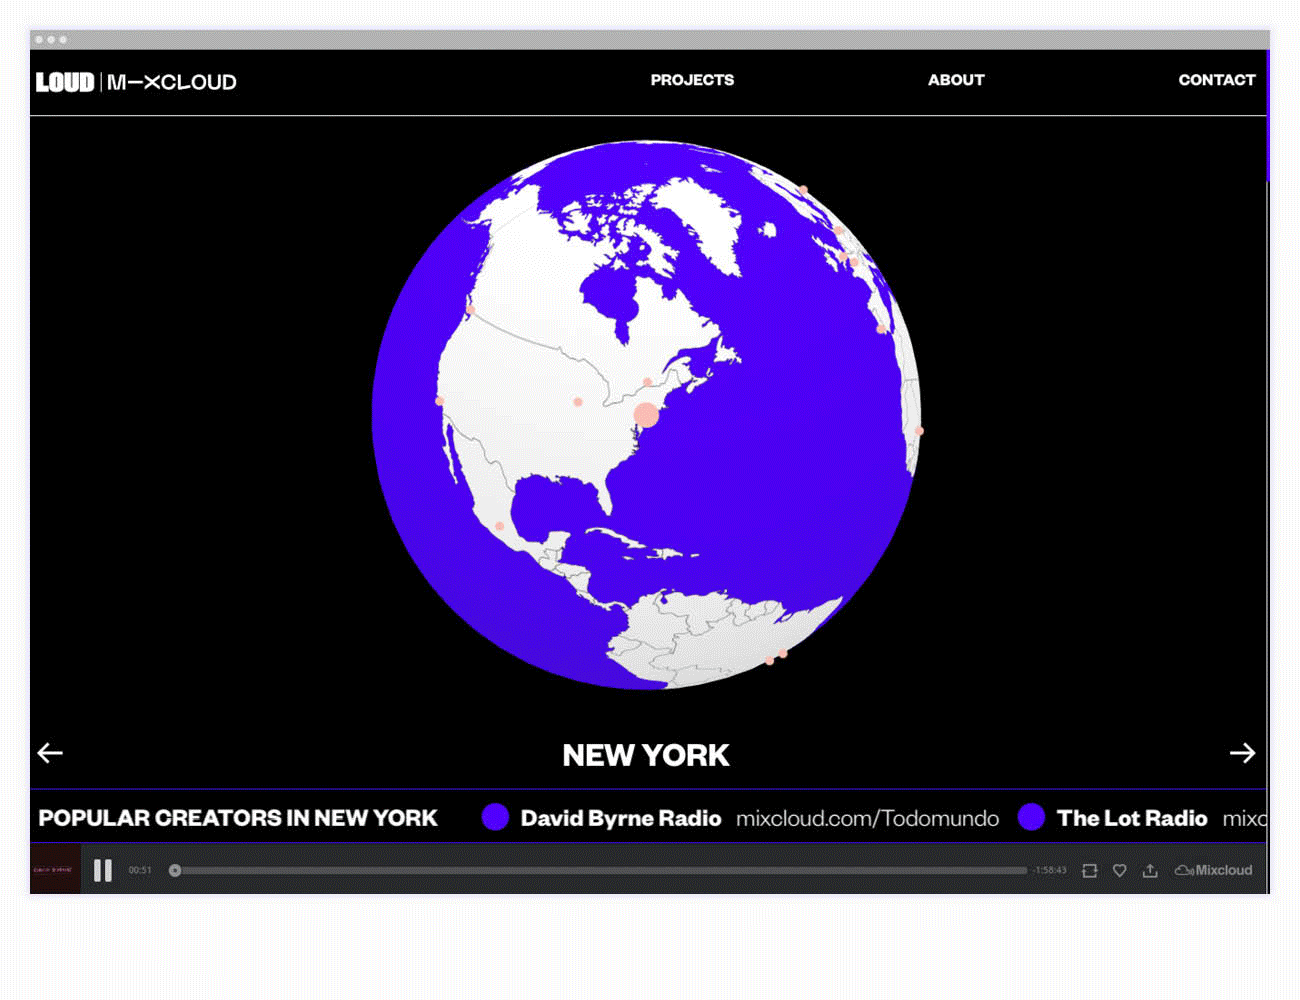Go to the CONTACT page
The height and width of the screenshot is (1000, 1300).
pos(1216,80)
